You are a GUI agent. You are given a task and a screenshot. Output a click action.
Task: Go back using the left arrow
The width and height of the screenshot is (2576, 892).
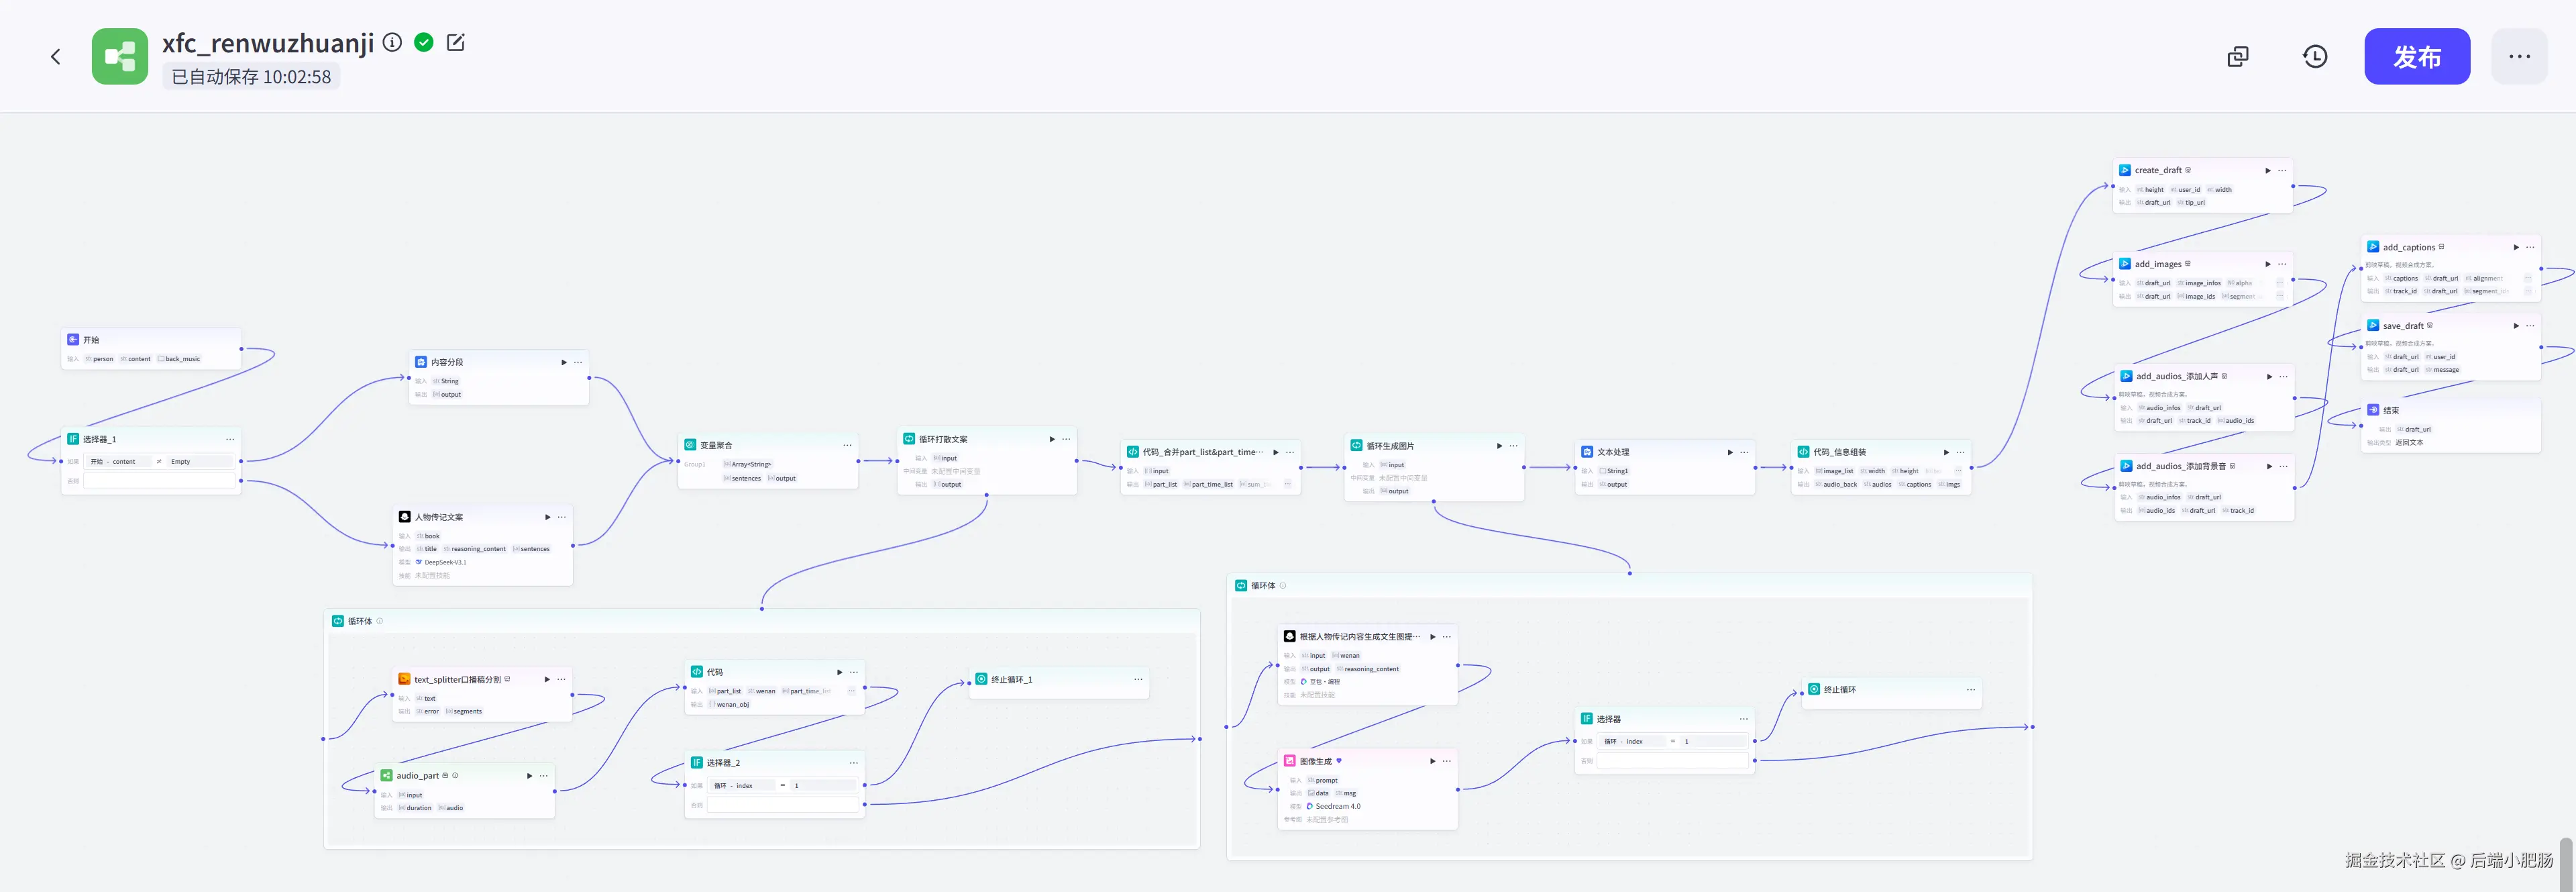tap(56, 57)
